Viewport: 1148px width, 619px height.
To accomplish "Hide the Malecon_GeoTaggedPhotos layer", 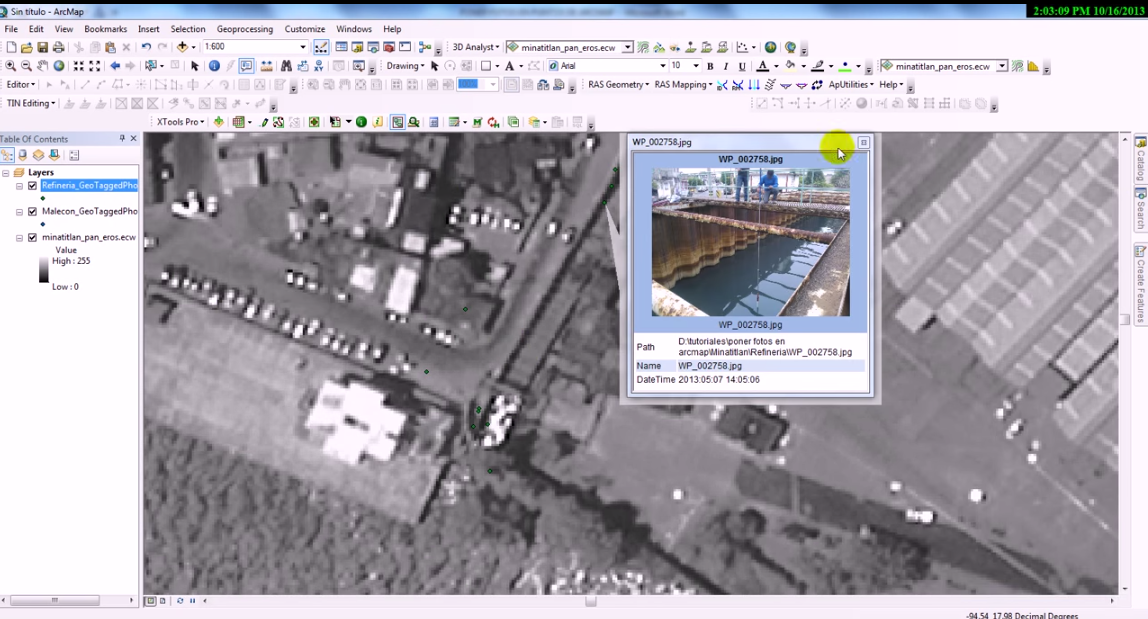I will (x=33, y=212).
